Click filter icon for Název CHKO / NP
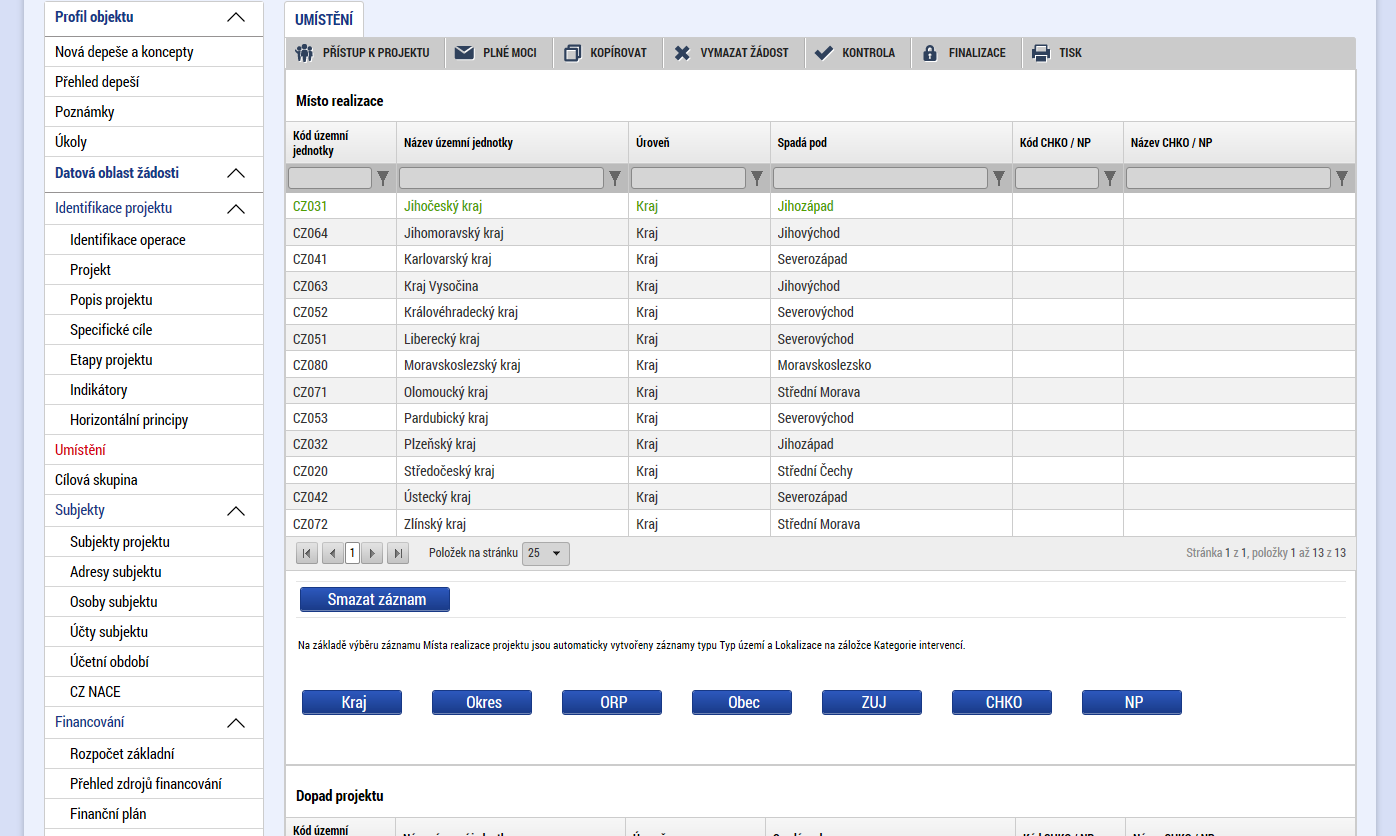1396x836 pixels. click(1342, 178)
